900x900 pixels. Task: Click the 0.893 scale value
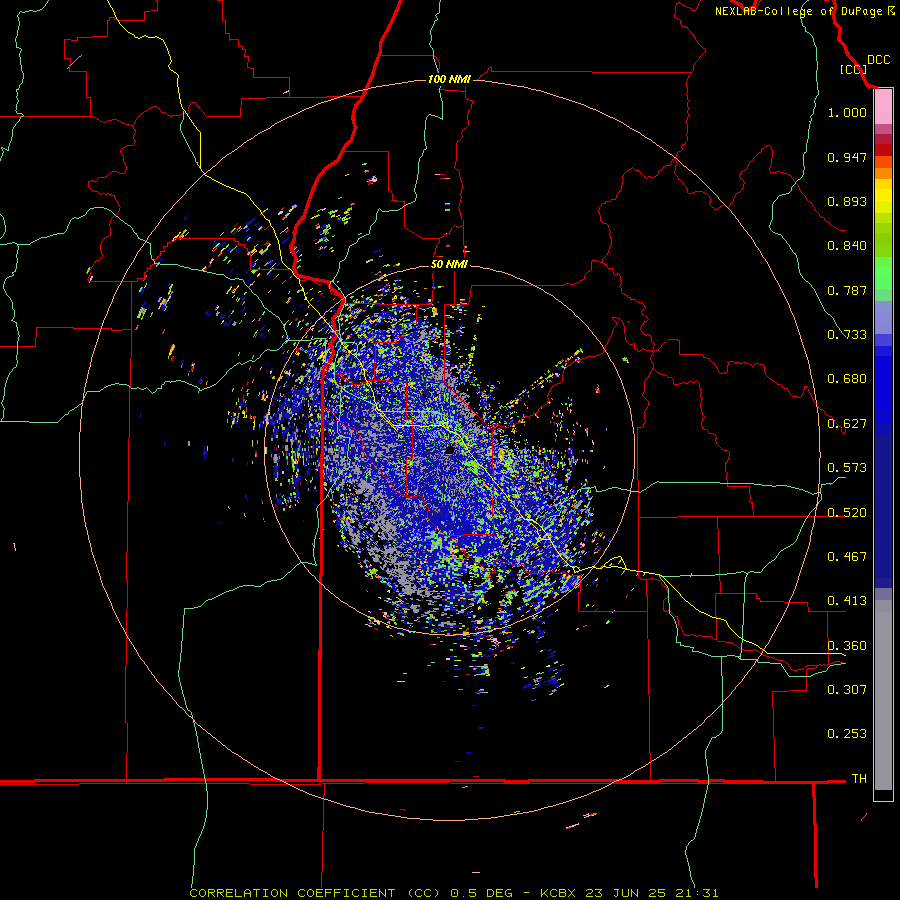click(x=847, y=201)
